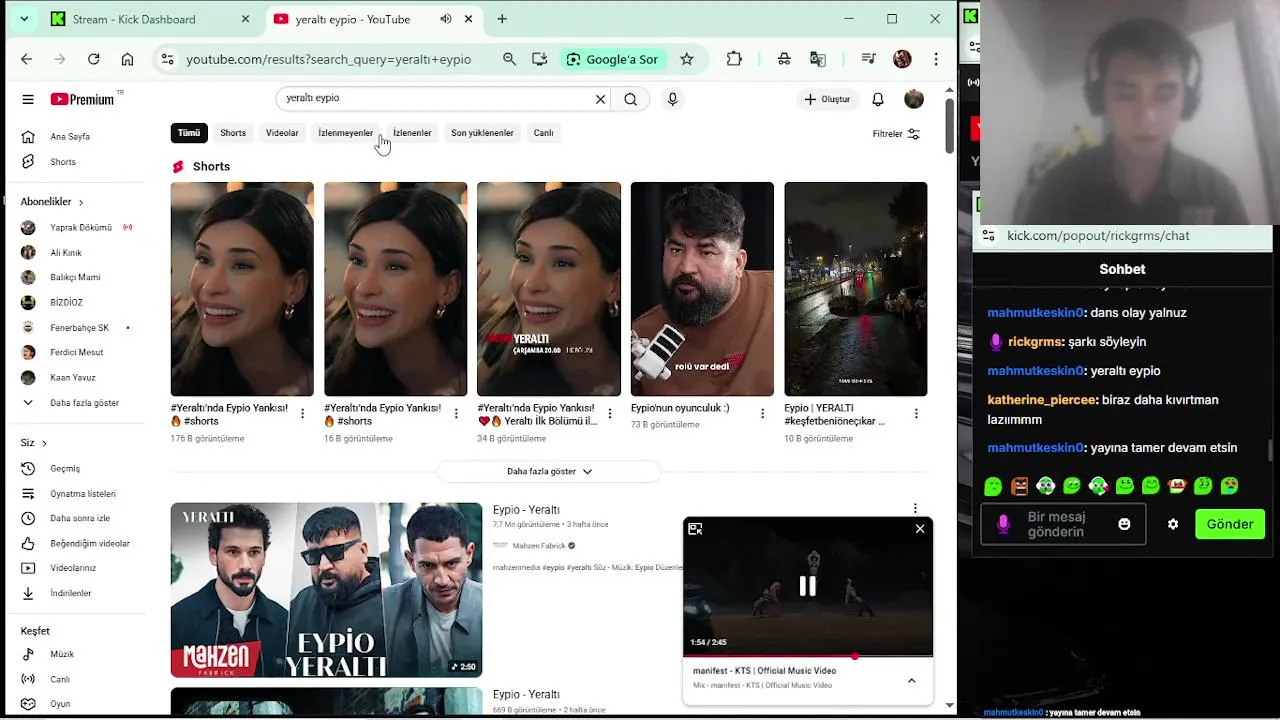Open the 176 B görüntüleme short thumbnail
1280x720 pixels.
point(242,289)
